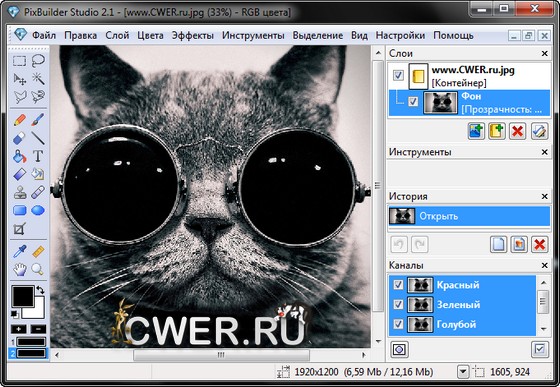Viewport: 560px width, 387px height.
Task: Select the Text tool
Action: [38, 156]
